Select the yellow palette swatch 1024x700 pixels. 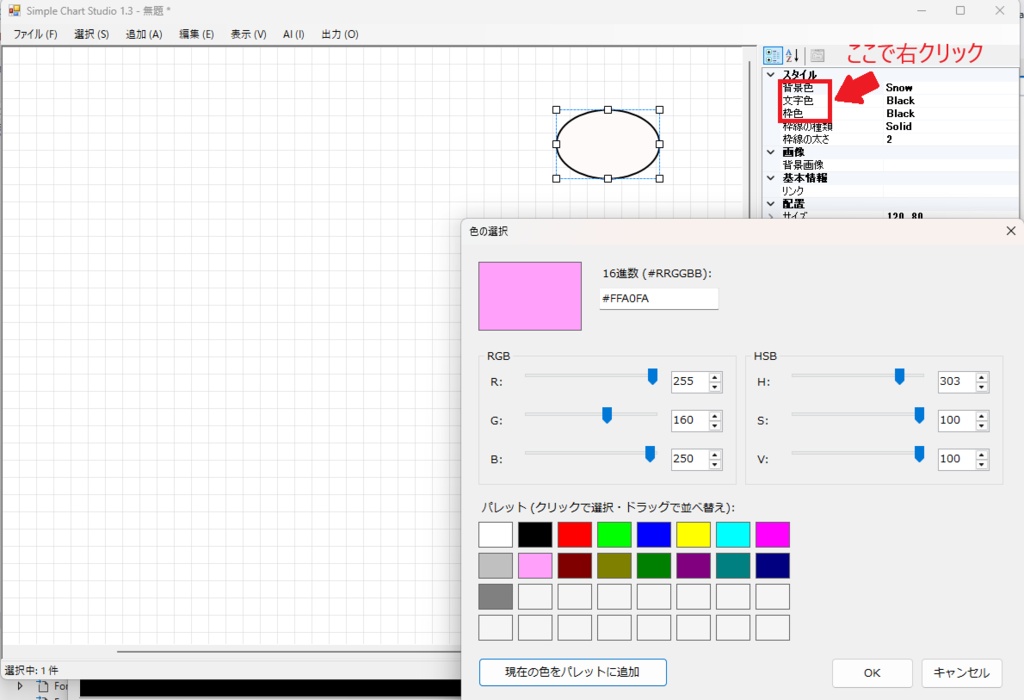(694, 535)
